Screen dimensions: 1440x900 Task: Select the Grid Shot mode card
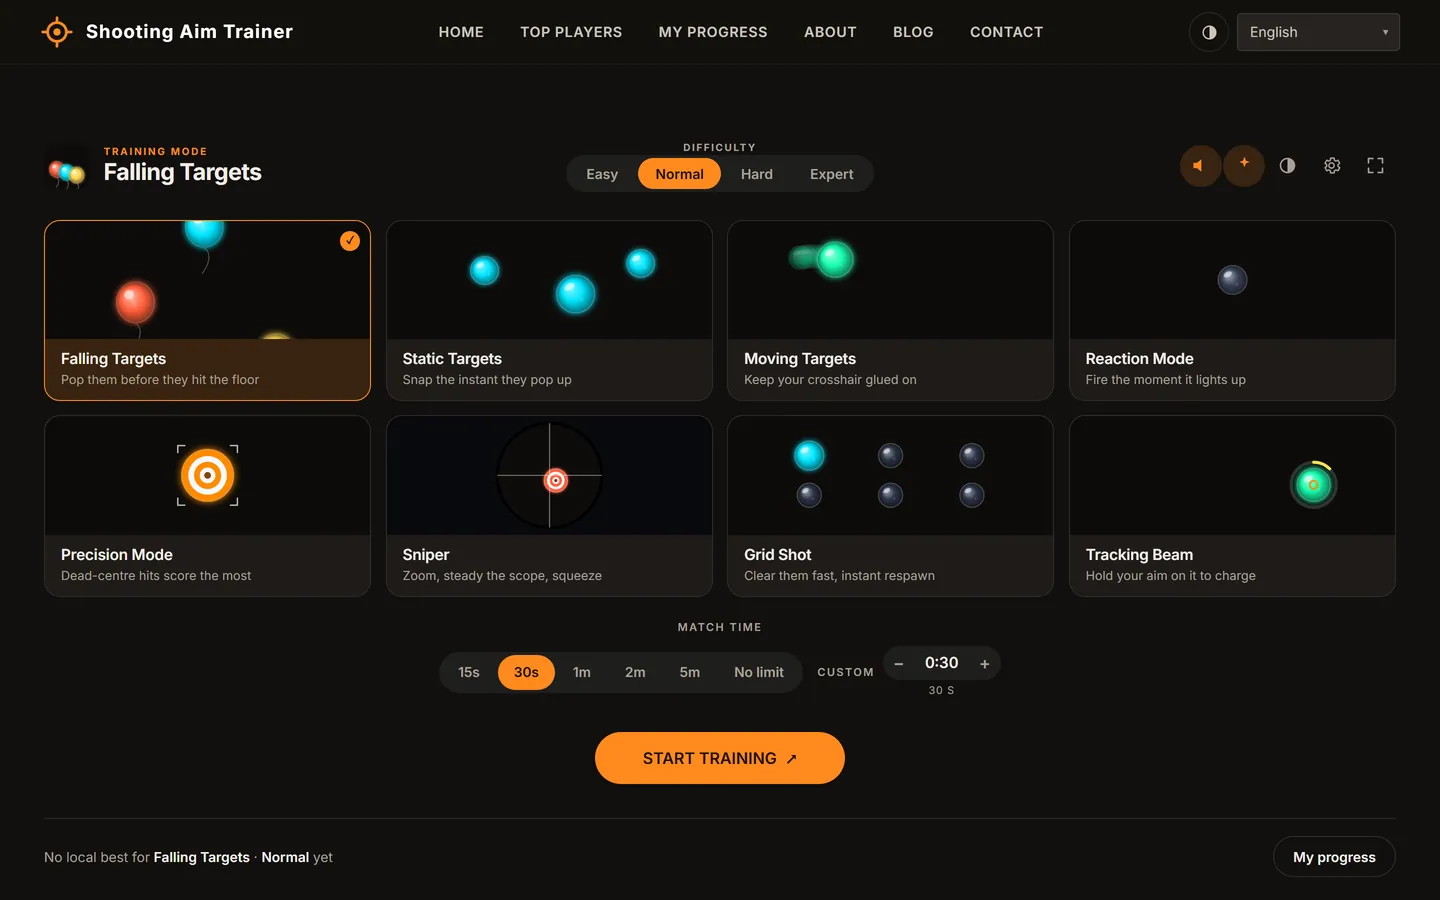pyautogui.click(x=890, y=506)
